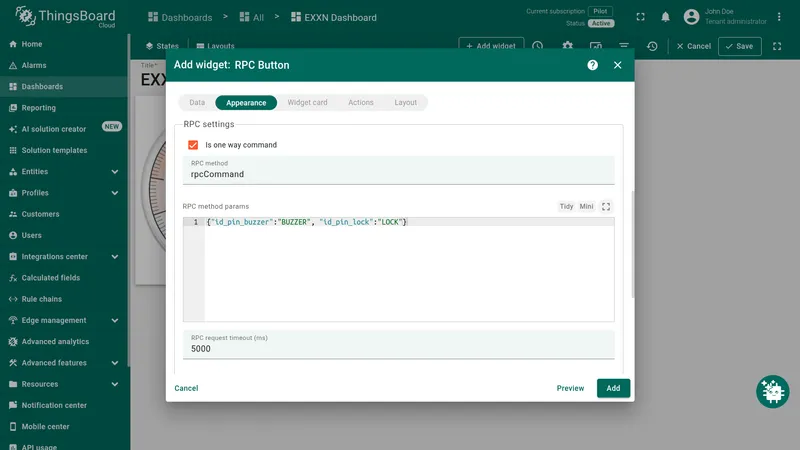Close the Add widget dialog
The width and height of the screenshot is (800, 450).
coord(617,65)
